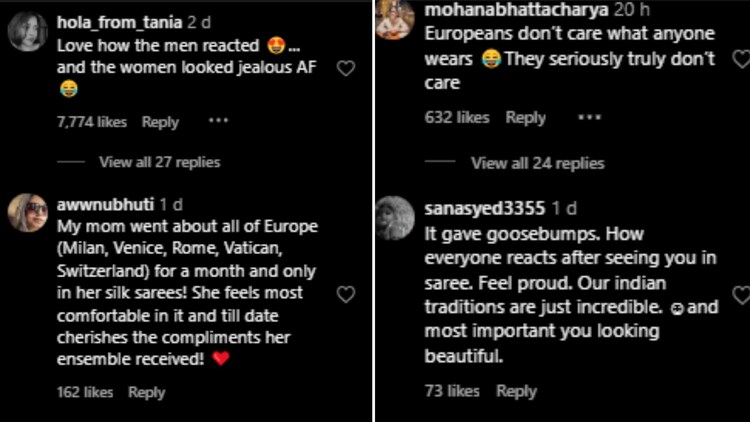View the 632 likes list
This screenshot has width=750, height=422.
click(x=457, y=118)
